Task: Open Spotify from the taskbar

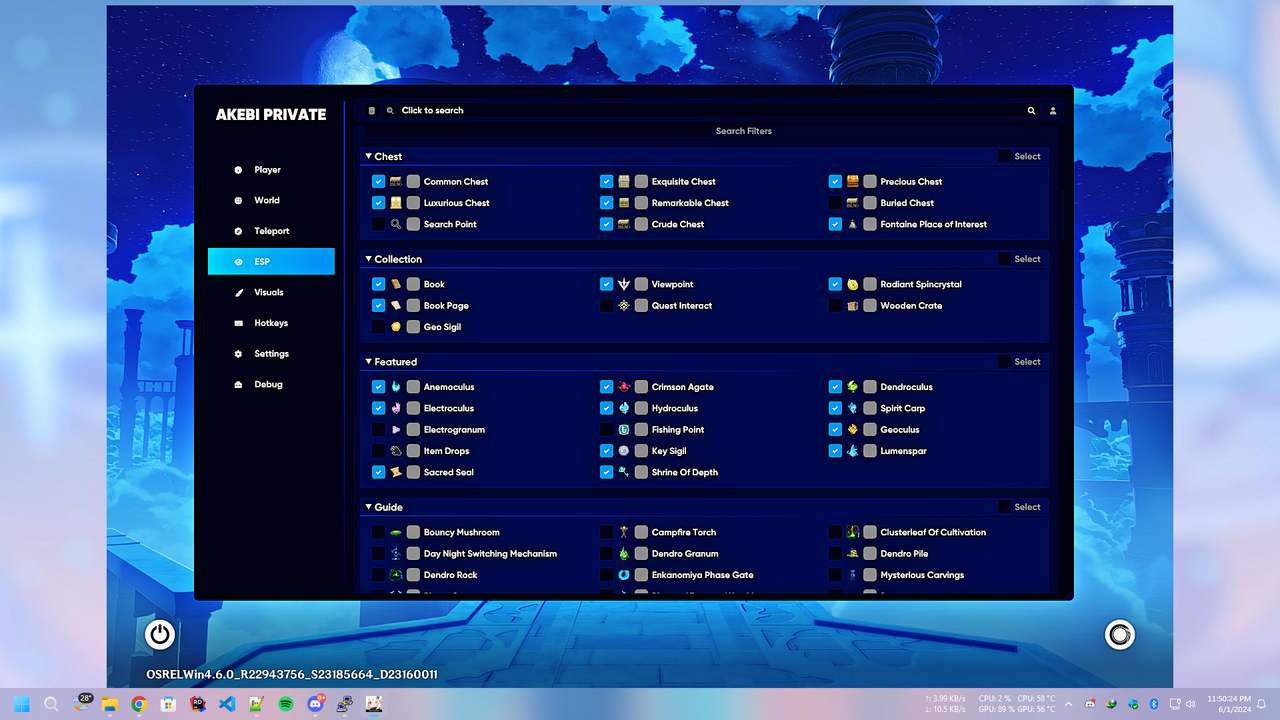Action: pos(286,704)
